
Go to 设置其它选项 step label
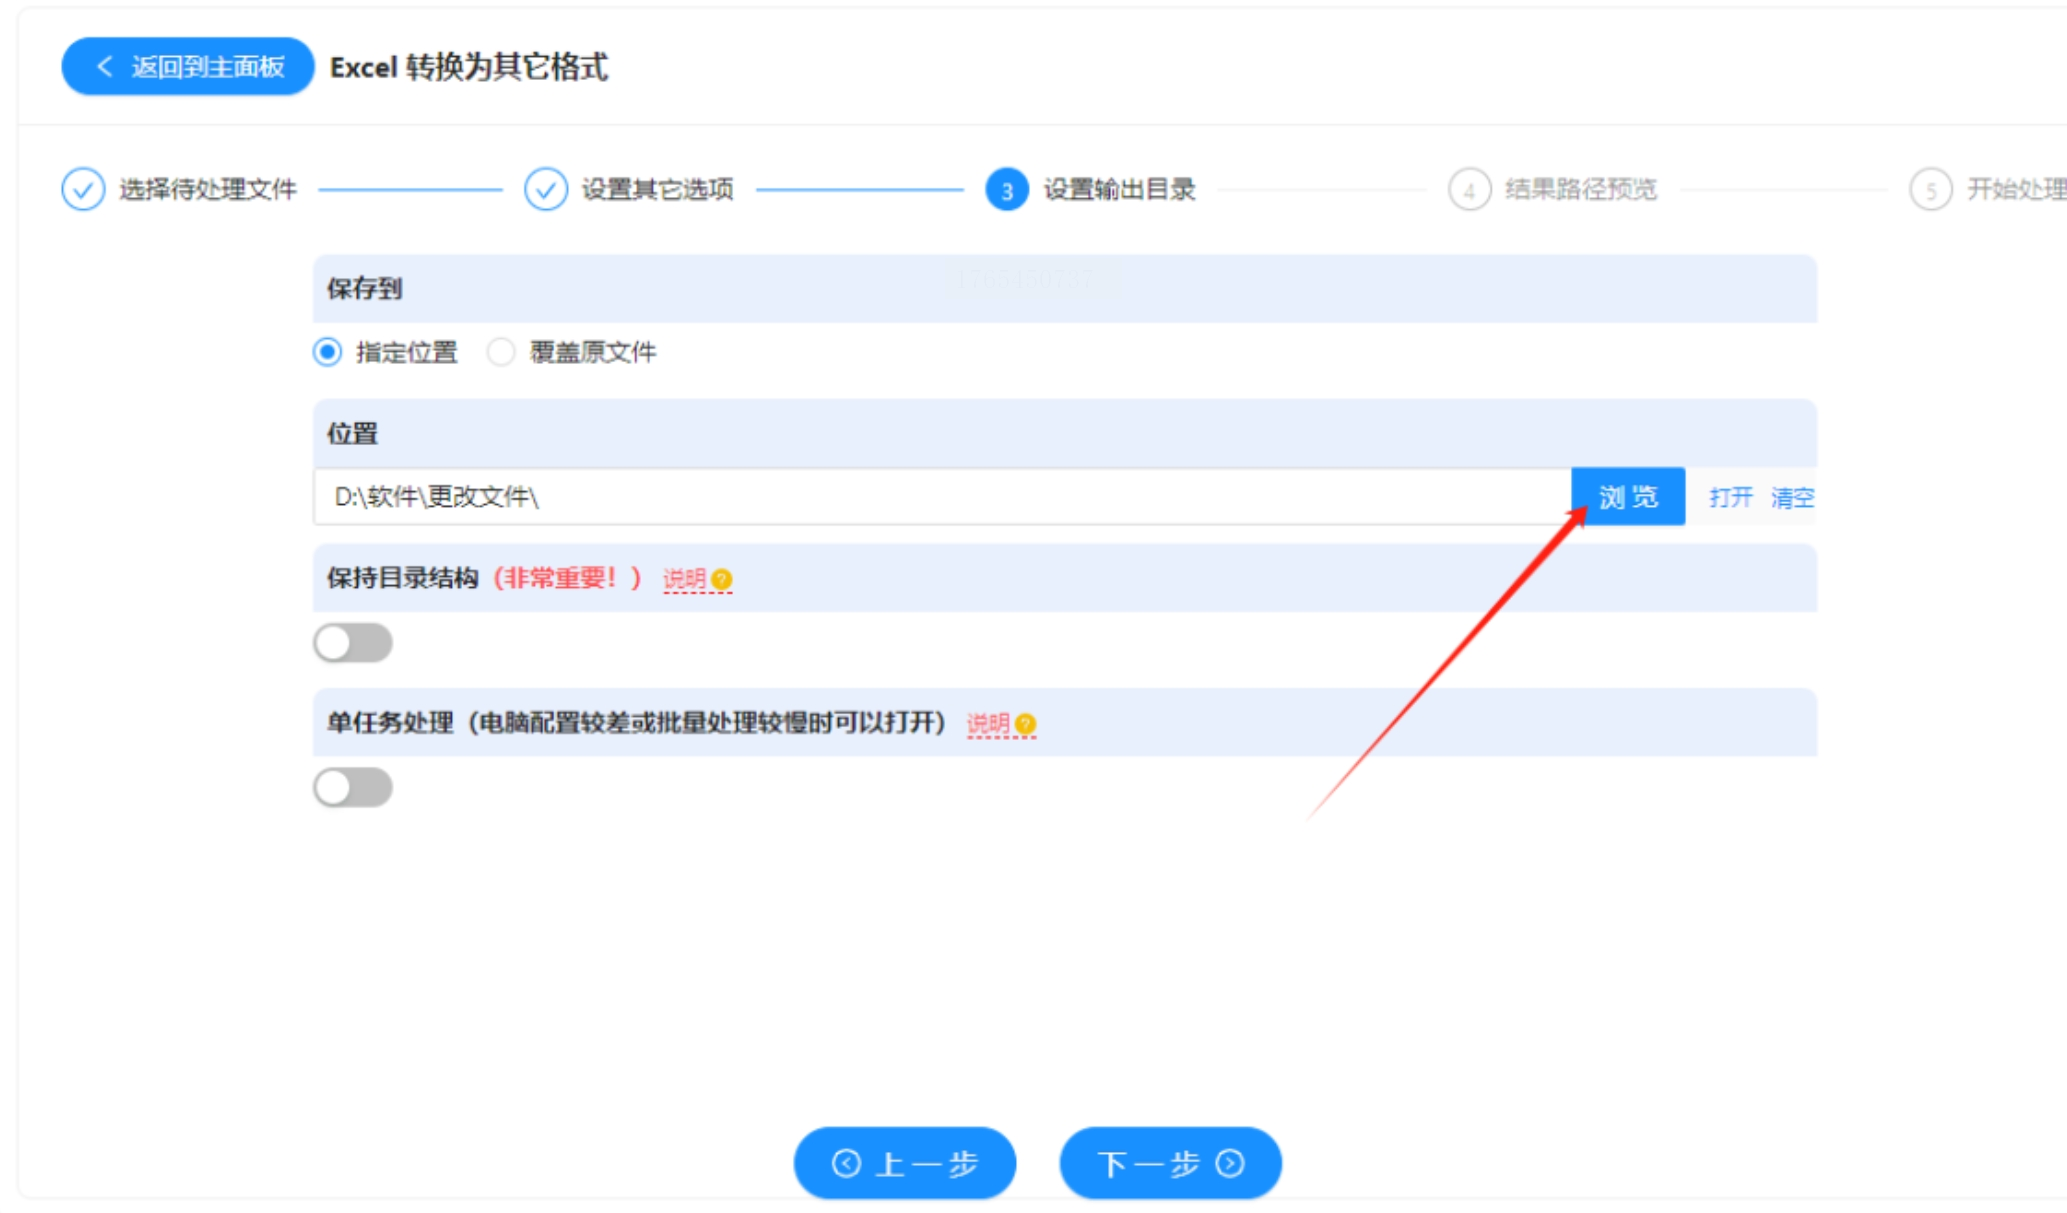point(658,189)
